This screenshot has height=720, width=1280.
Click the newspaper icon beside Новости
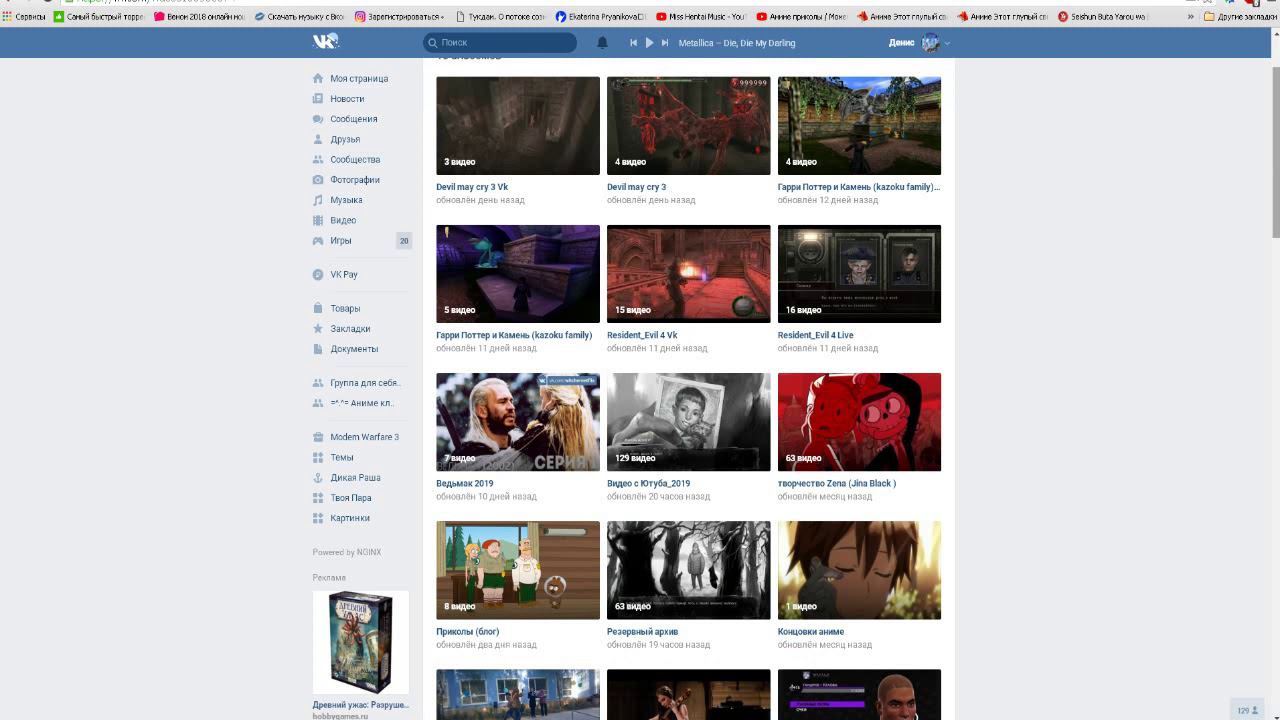[x=318, y=99]
